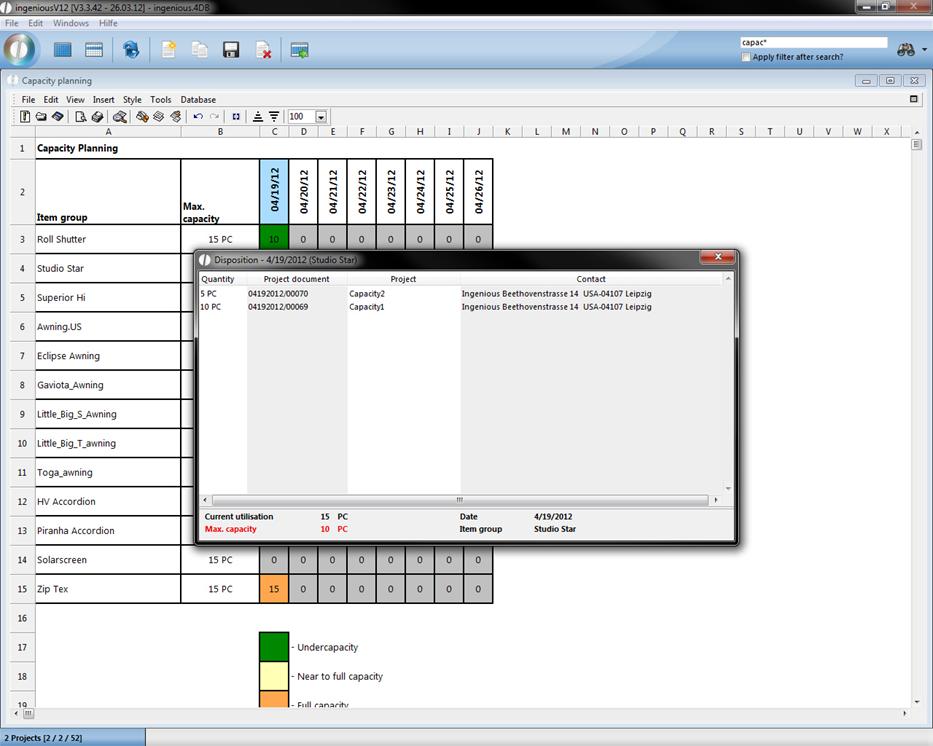Click the ingenious round logo button
Screen dimensions: 933x746
coord(20,49)
